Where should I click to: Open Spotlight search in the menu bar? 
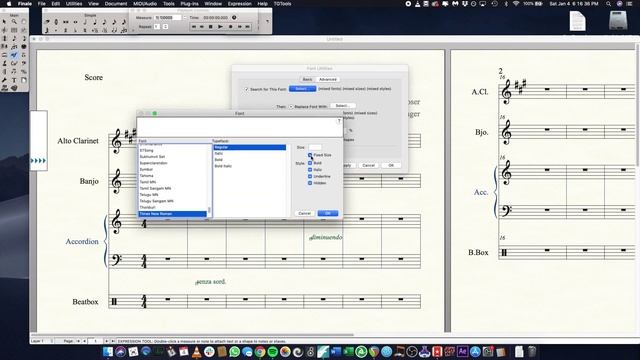coord(609,4)
